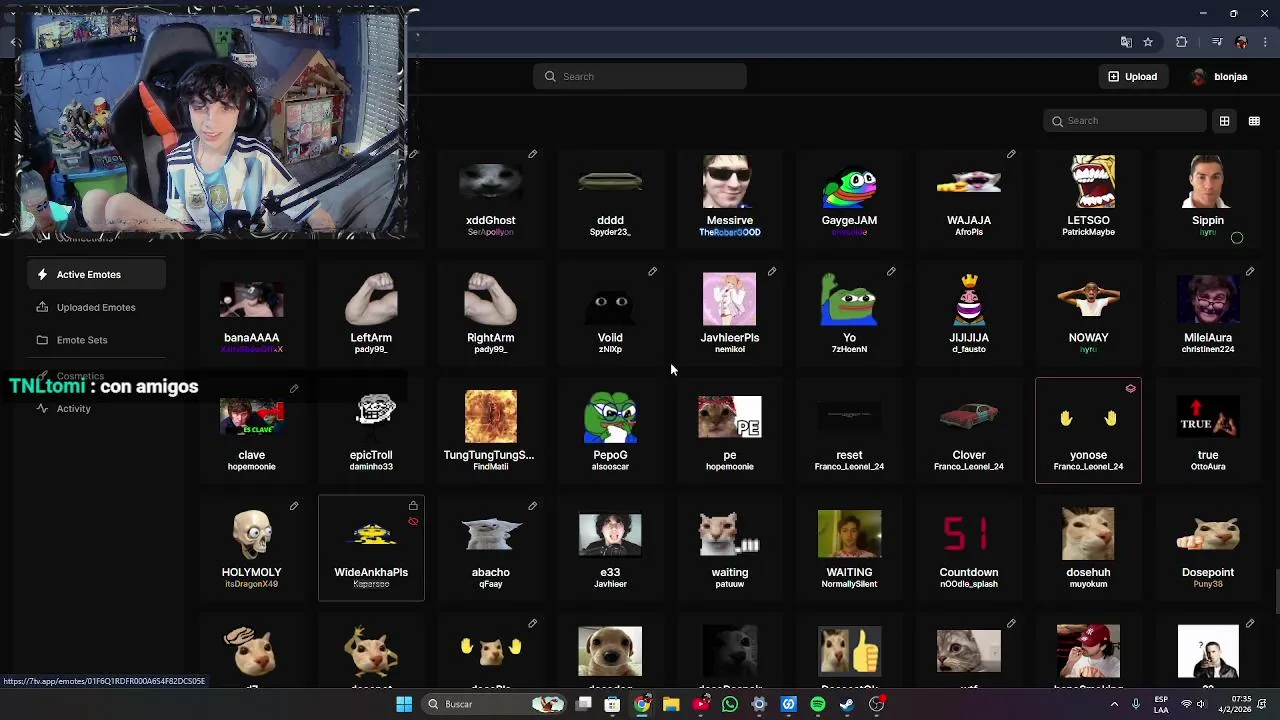Open Chrome media controls icon
Screen dimensions: 1280x720
tap(1217, 42)
